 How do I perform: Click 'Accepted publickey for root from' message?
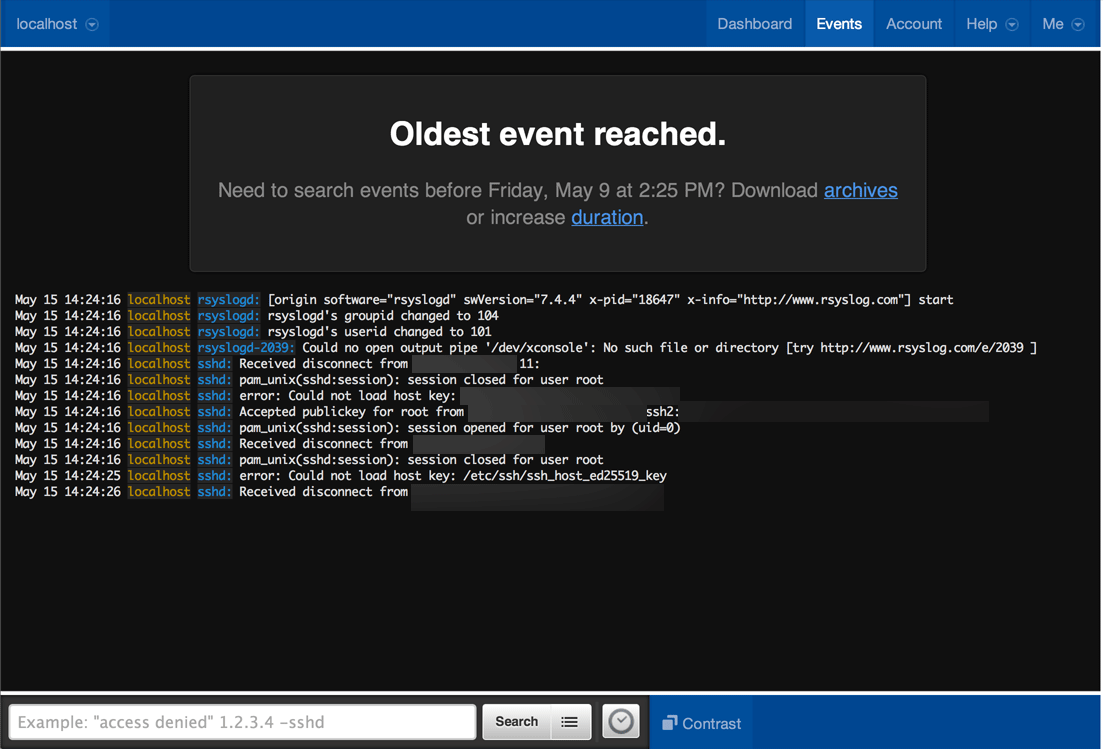[x=351, y=412]
